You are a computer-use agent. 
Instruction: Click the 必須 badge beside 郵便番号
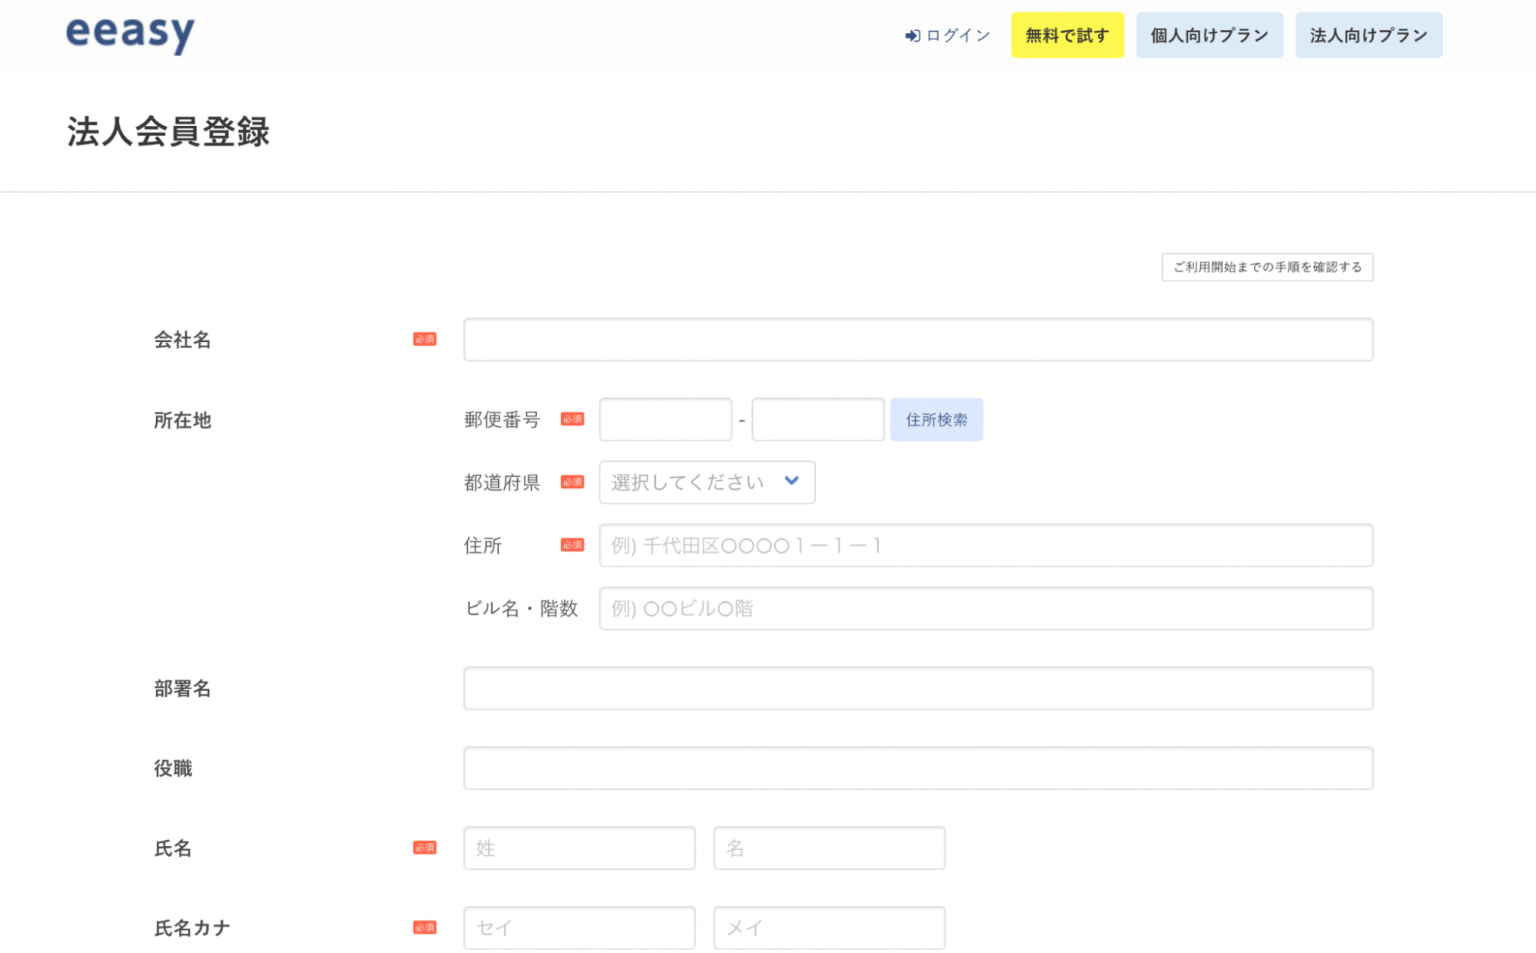[x=572, y=419]
